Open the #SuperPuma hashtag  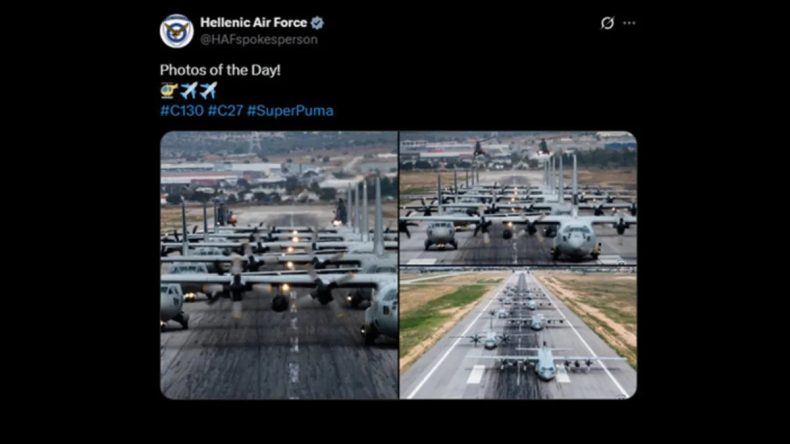(290, 111)
